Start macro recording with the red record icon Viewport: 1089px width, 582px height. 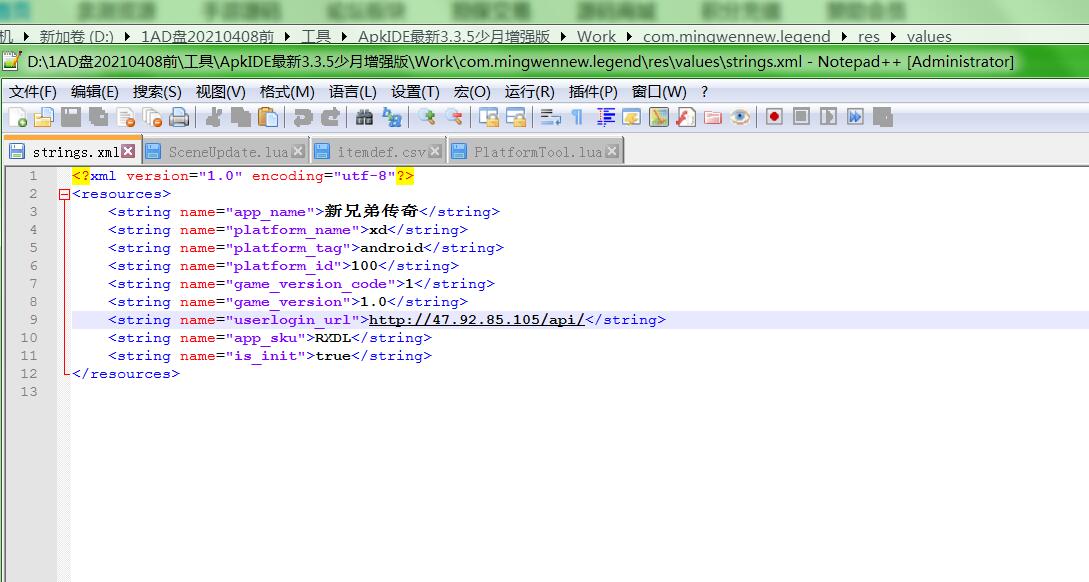pos(774,117)
